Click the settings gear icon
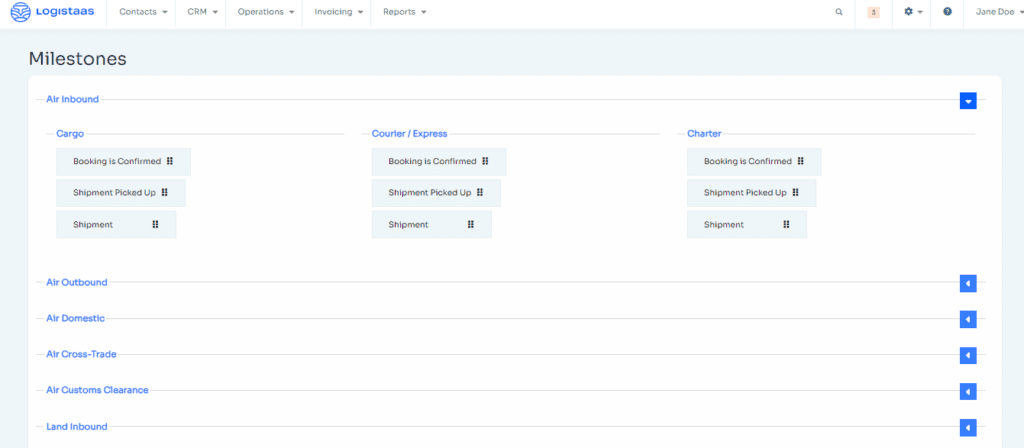This screenshot has height=448, width=1024. click(x=908, y=12)
